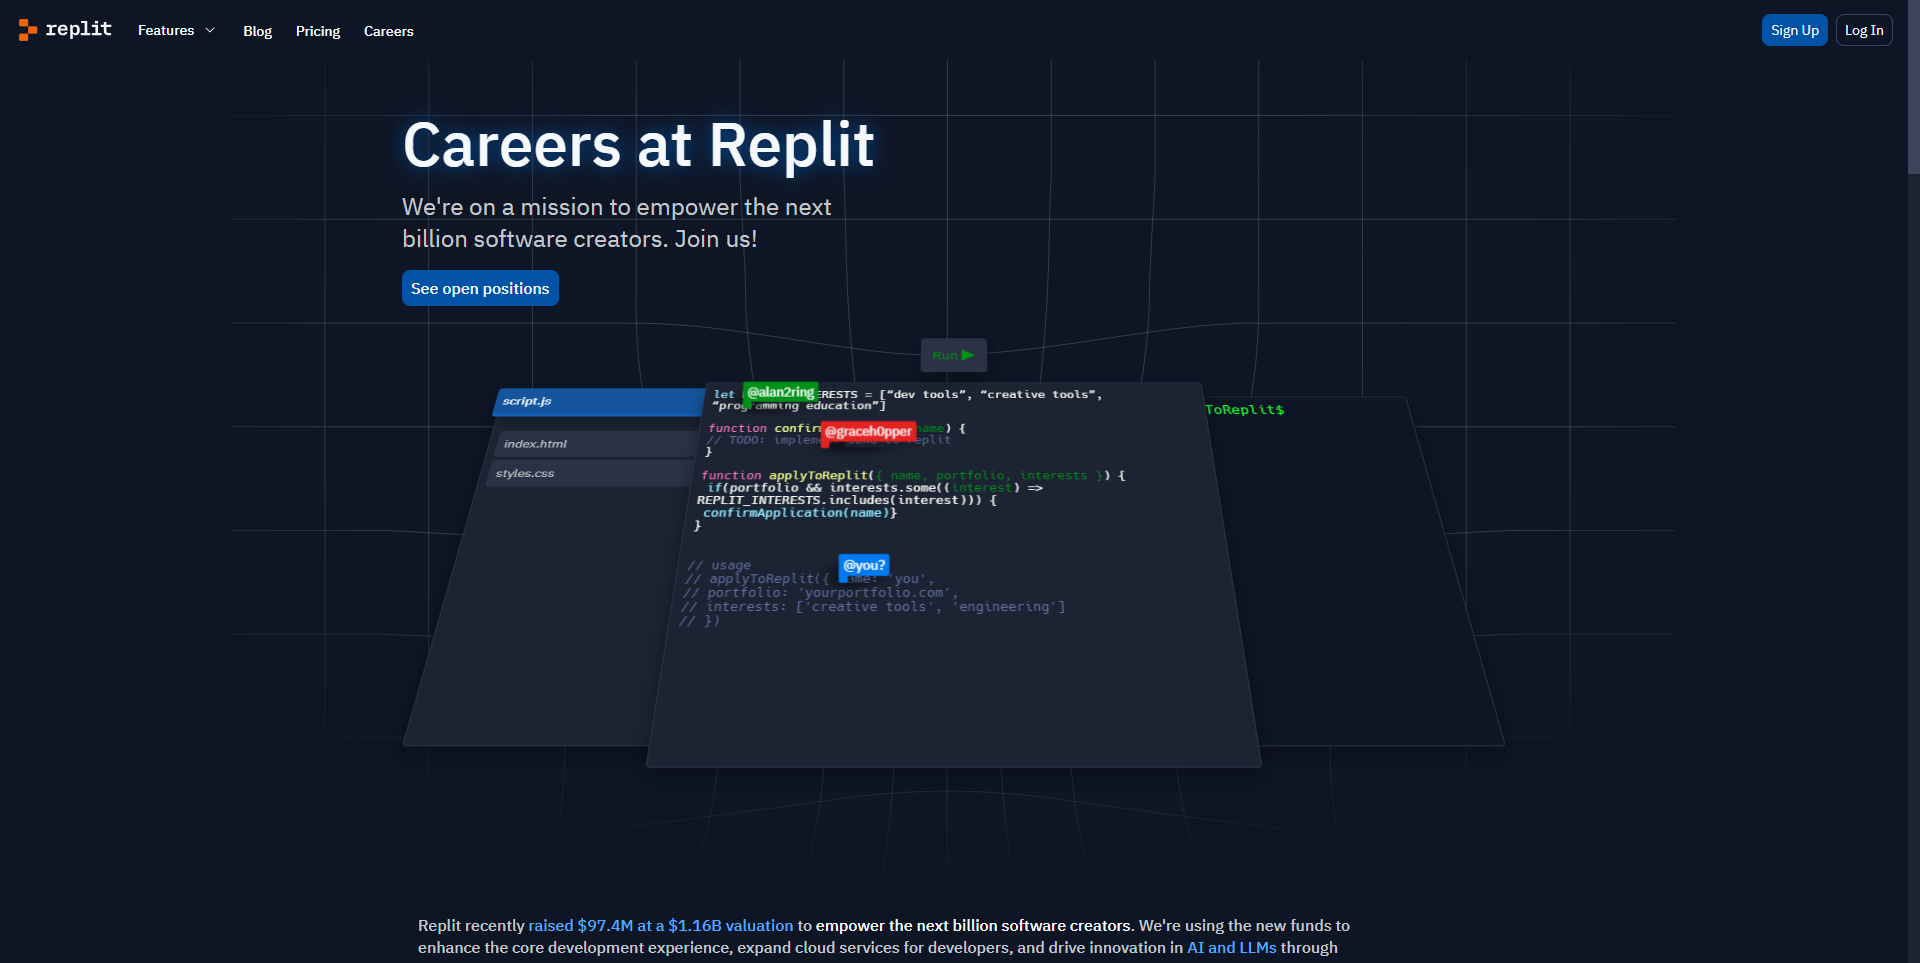
Task: Select the index.html file
Action: click(x=596, y=444)
